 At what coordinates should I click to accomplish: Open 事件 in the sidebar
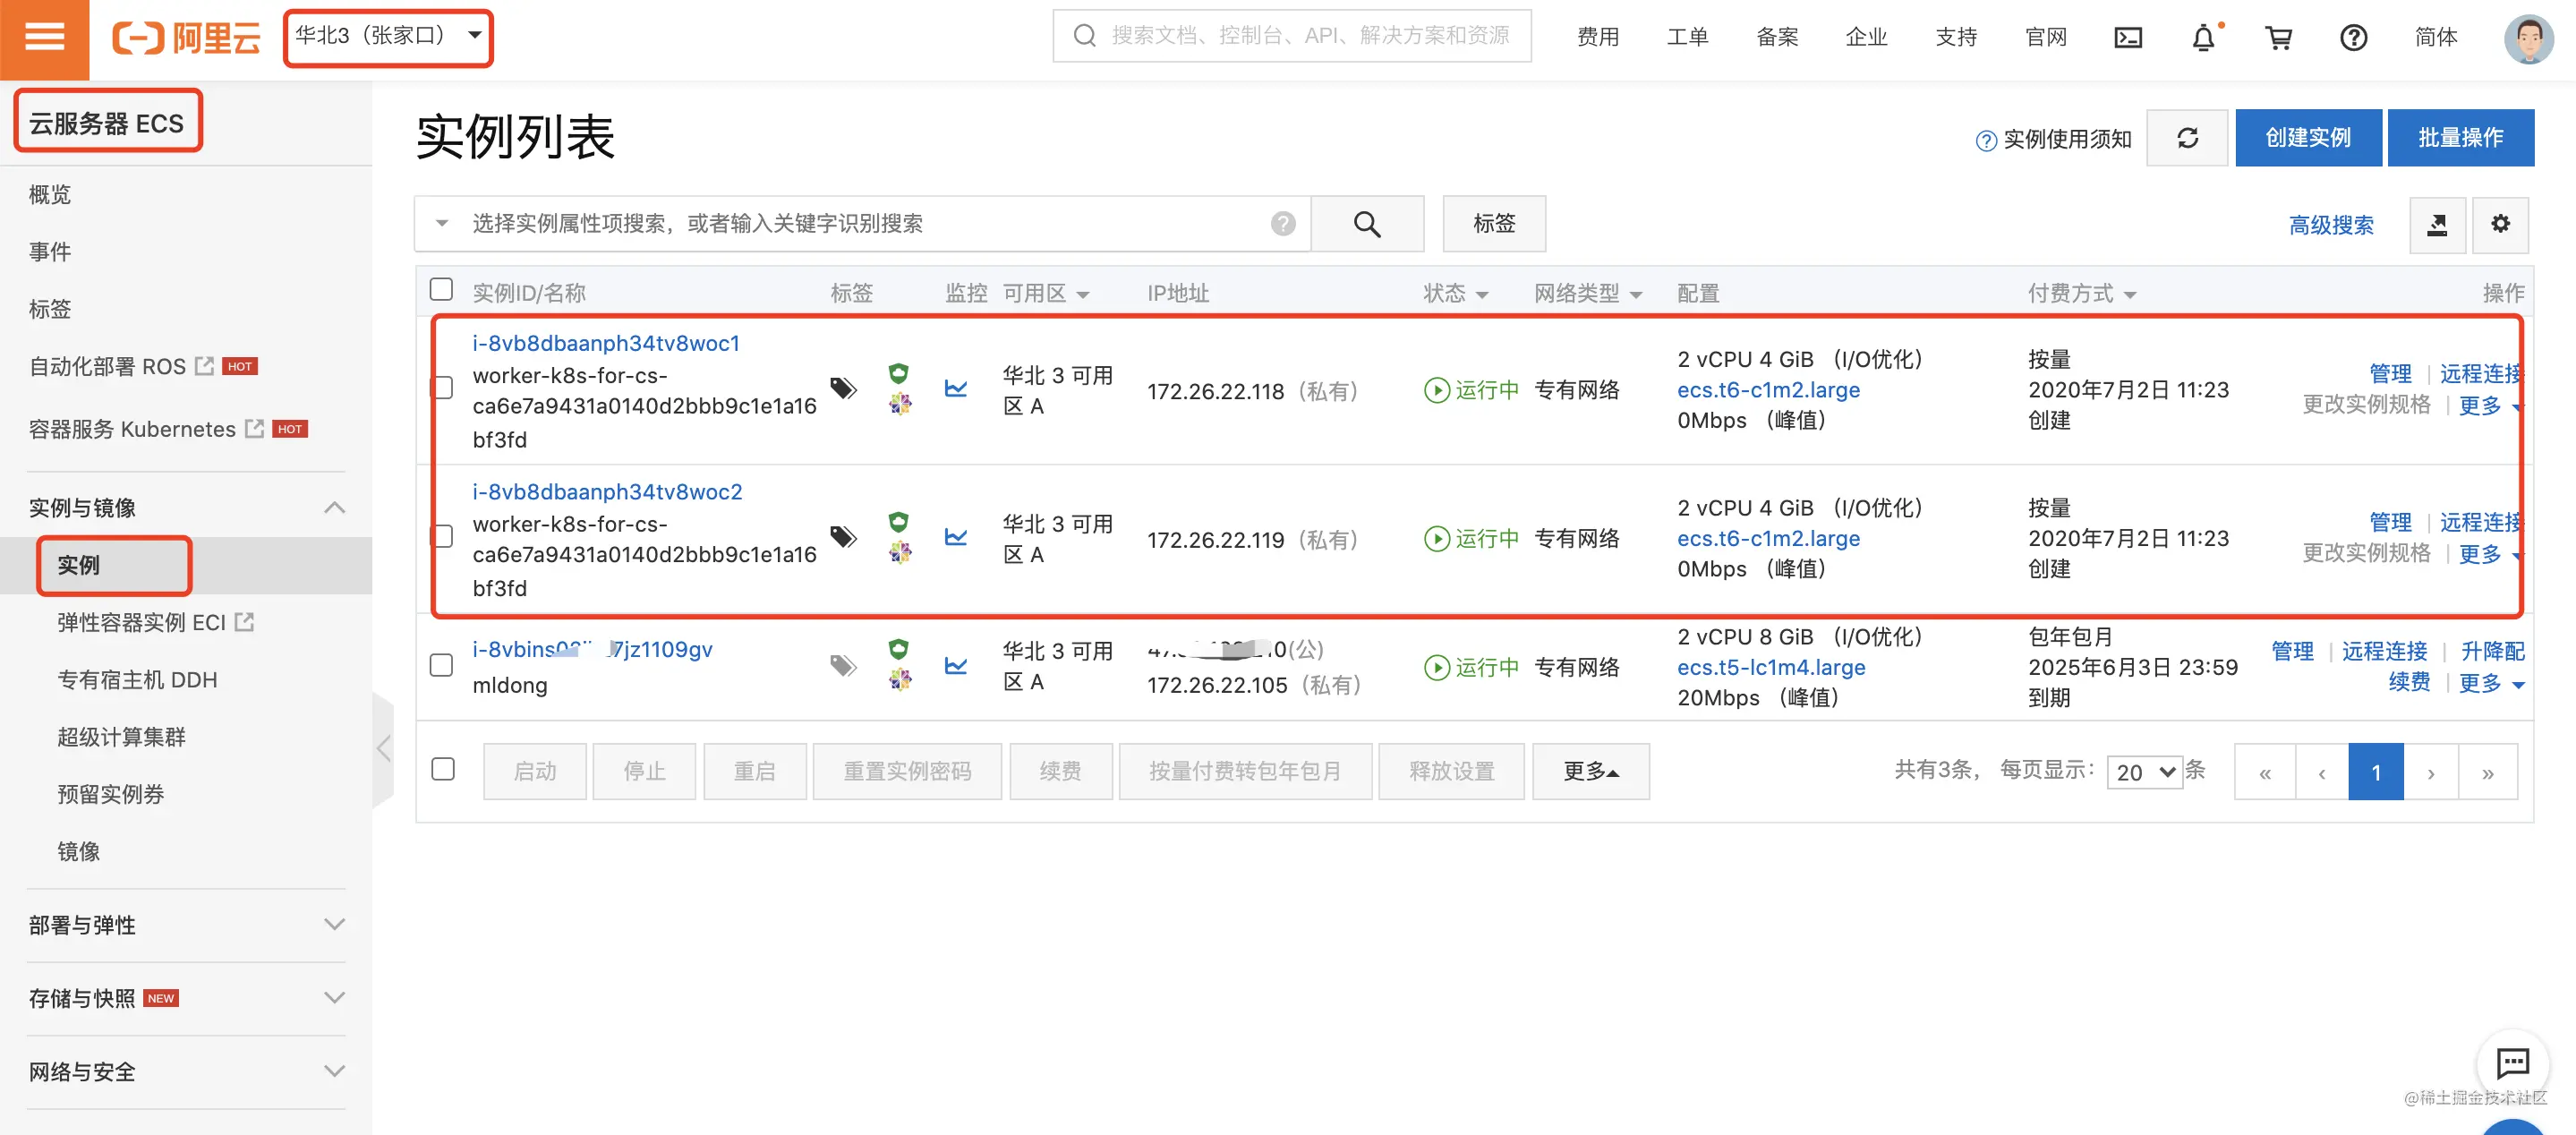[50, 252]
